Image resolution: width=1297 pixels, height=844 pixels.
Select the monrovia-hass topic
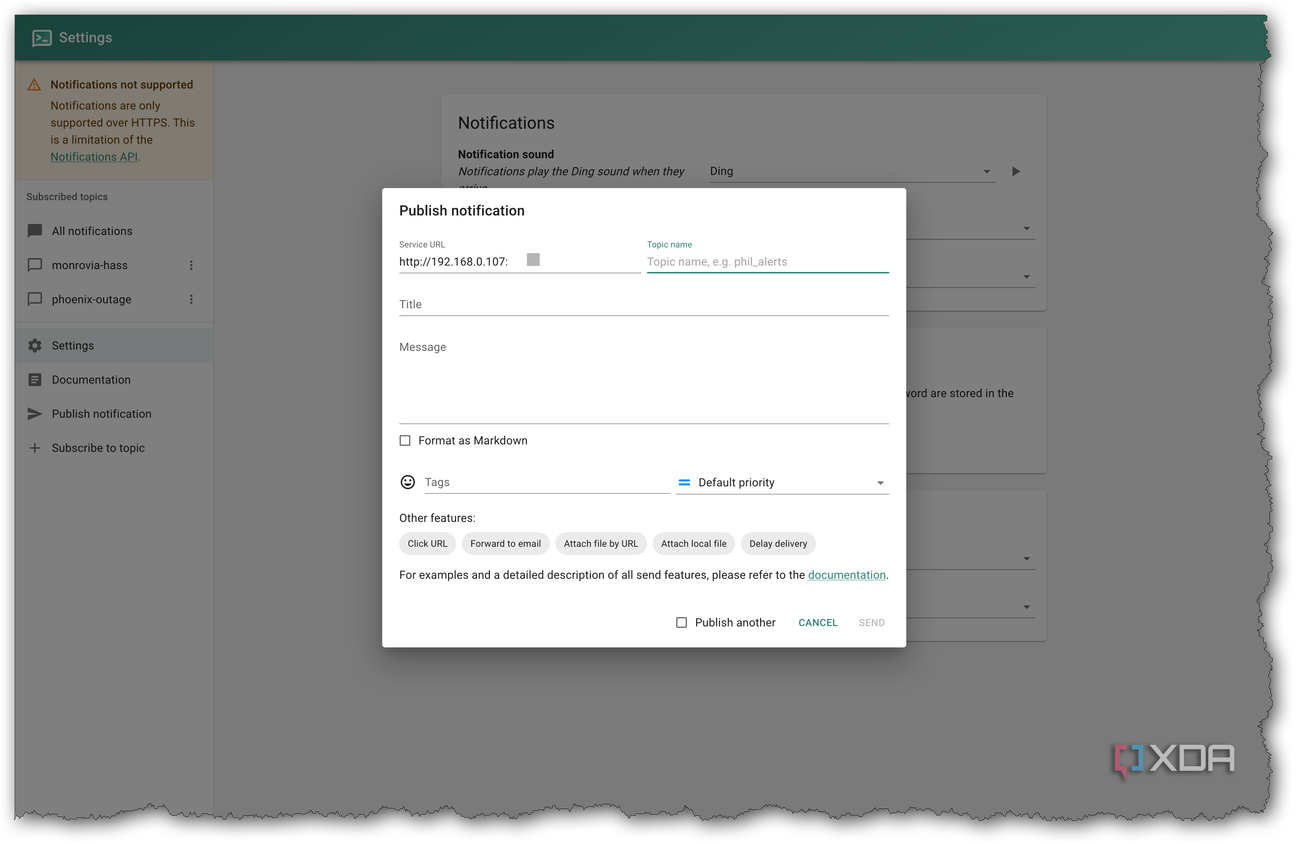click(114, 265)
